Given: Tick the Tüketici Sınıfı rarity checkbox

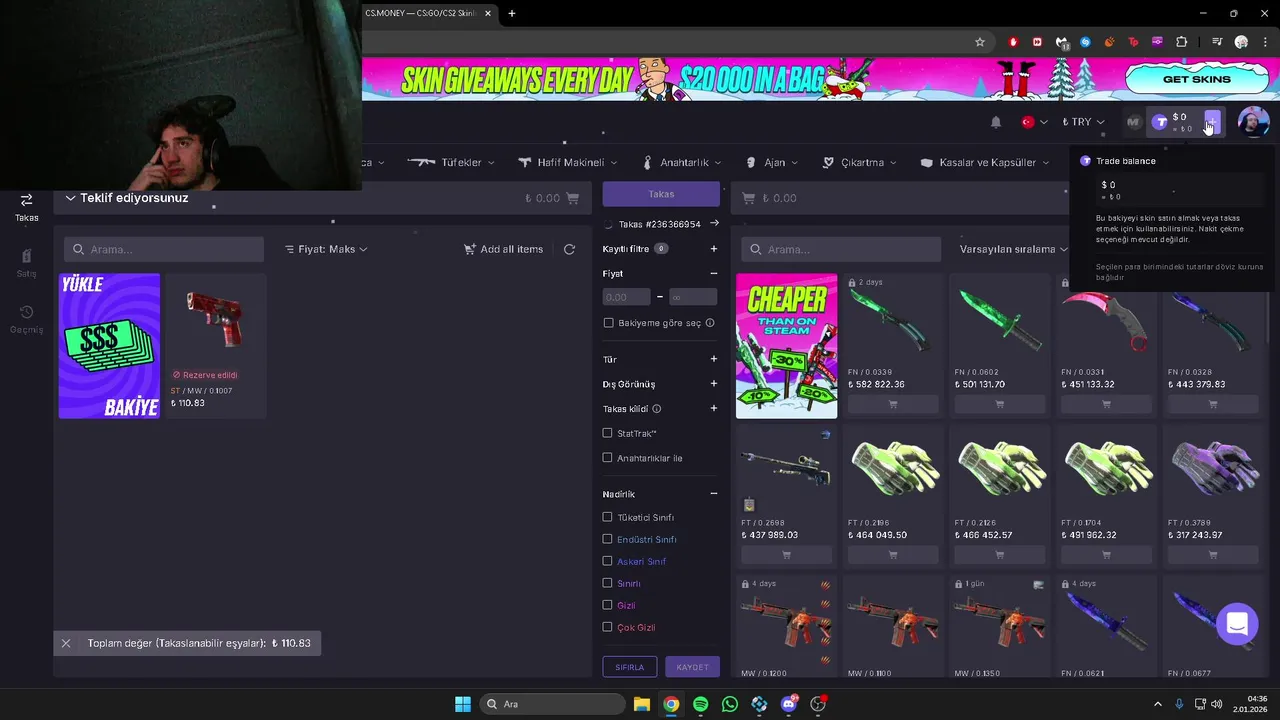Looking at the screenshot, I should 607,517.
